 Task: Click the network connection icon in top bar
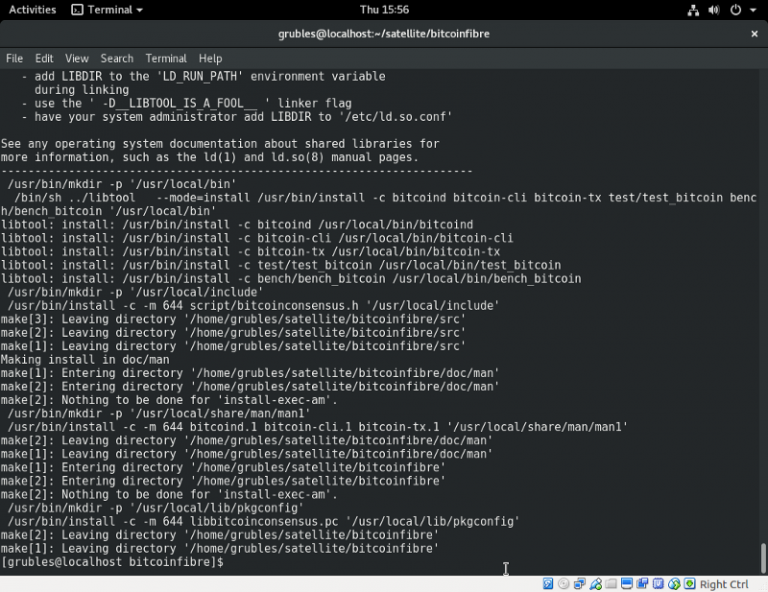pos(694,10)
